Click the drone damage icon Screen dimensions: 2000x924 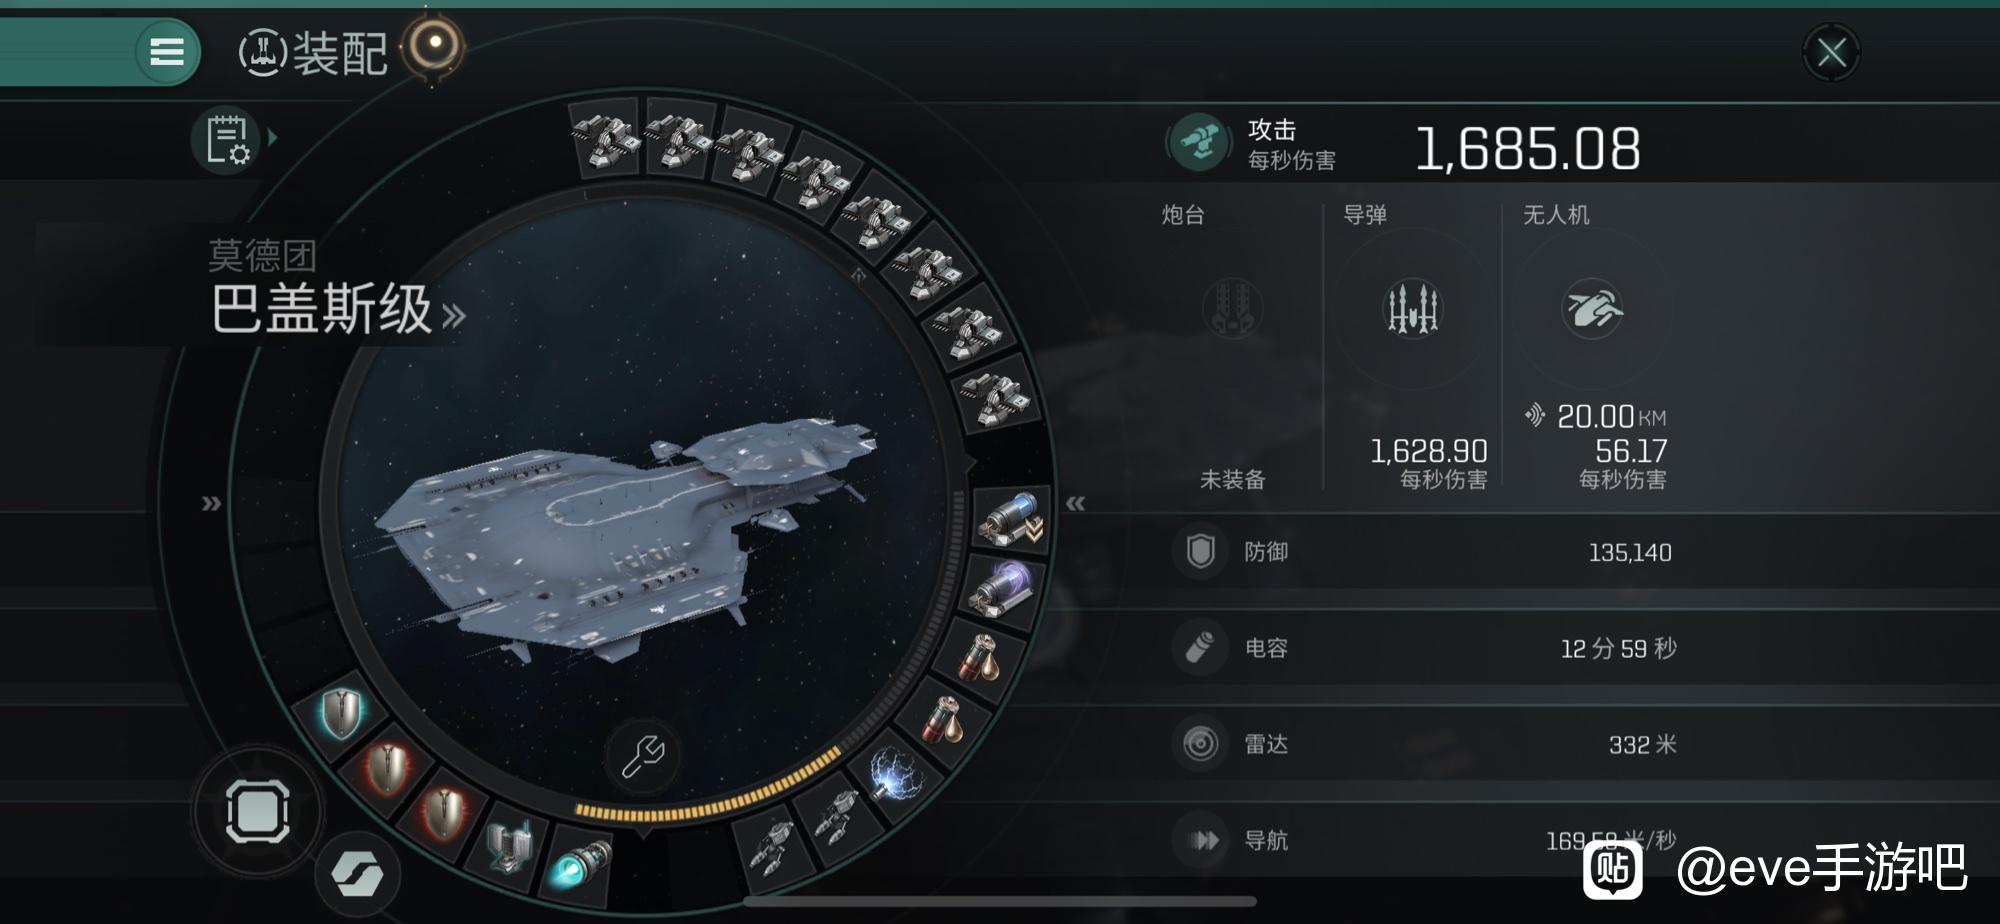[1592, 308]
